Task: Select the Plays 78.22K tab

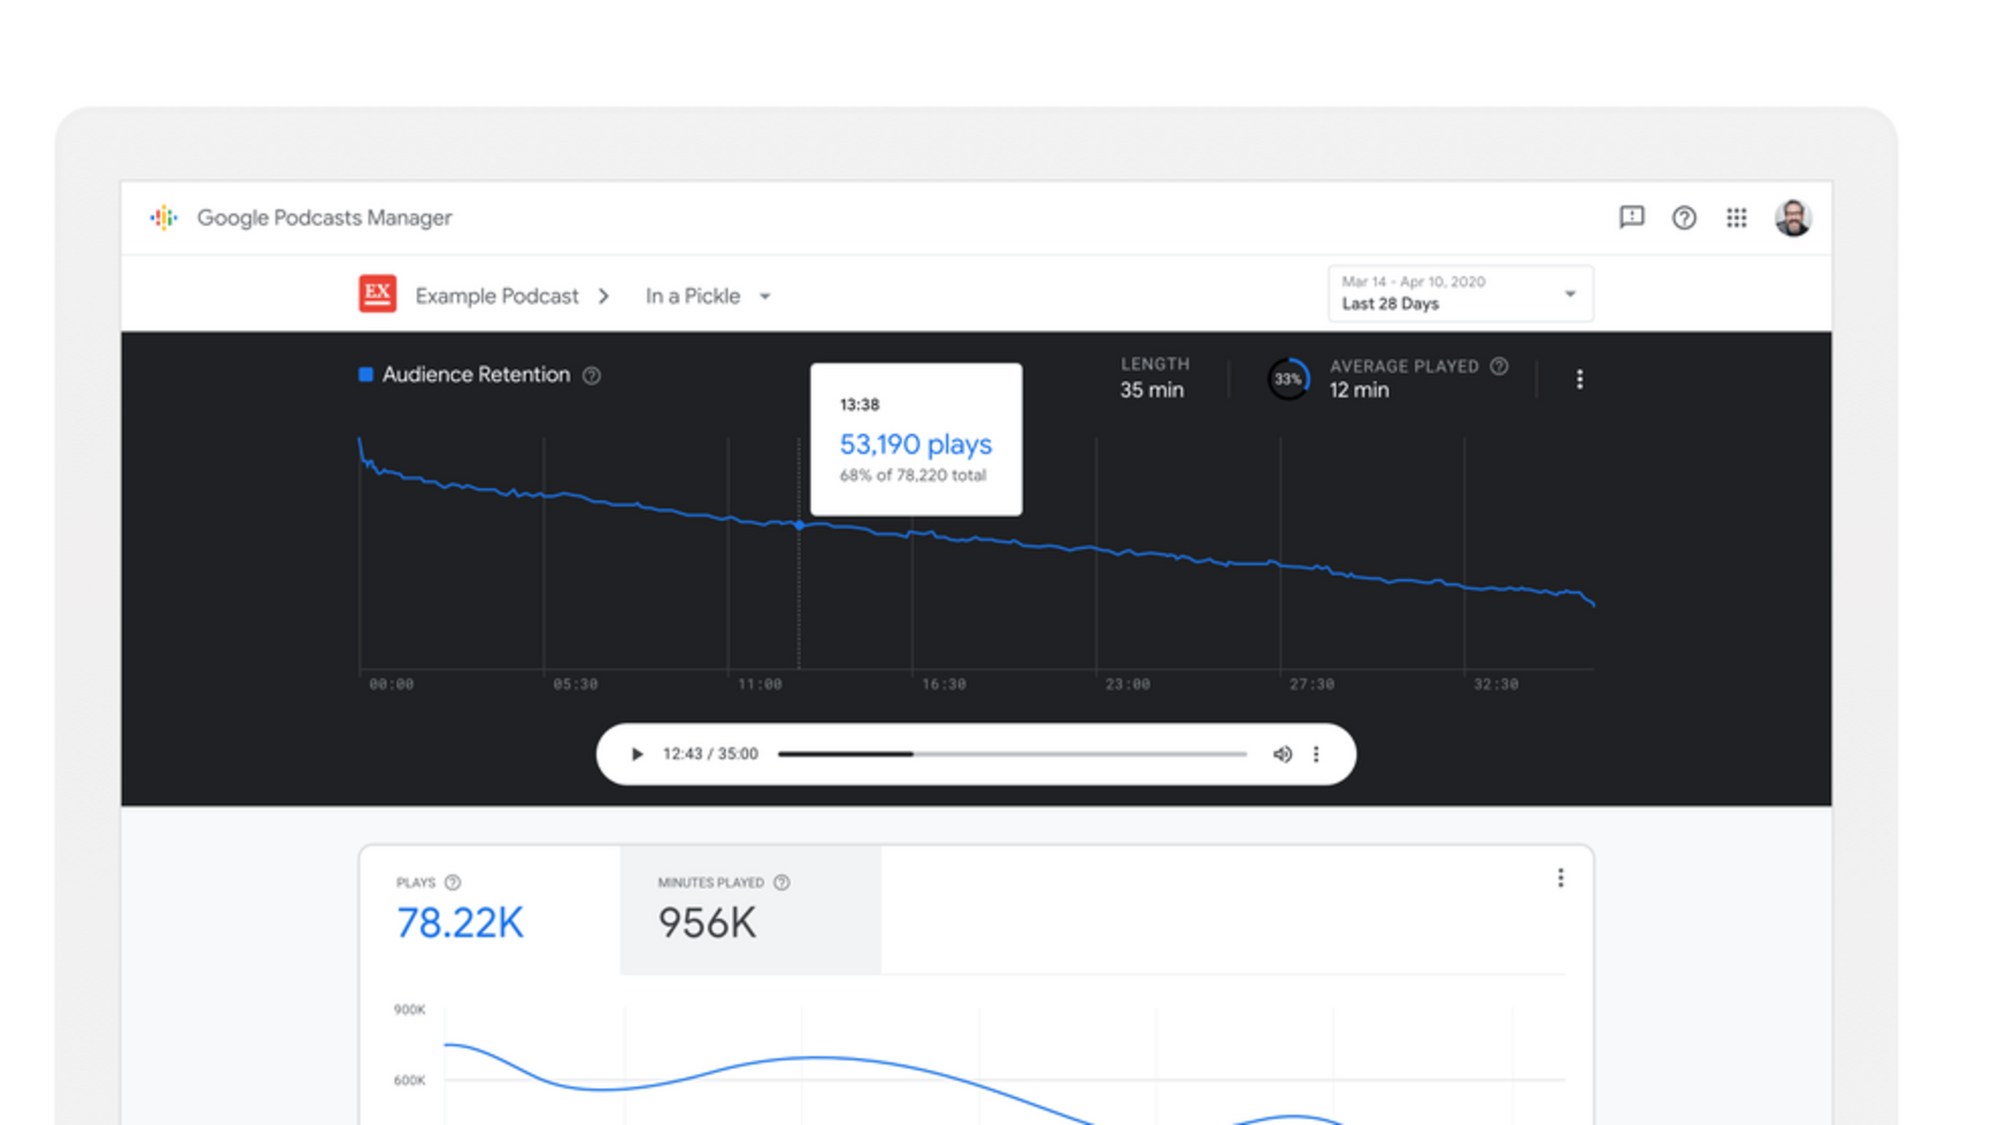Action: [x=490, y=910]
